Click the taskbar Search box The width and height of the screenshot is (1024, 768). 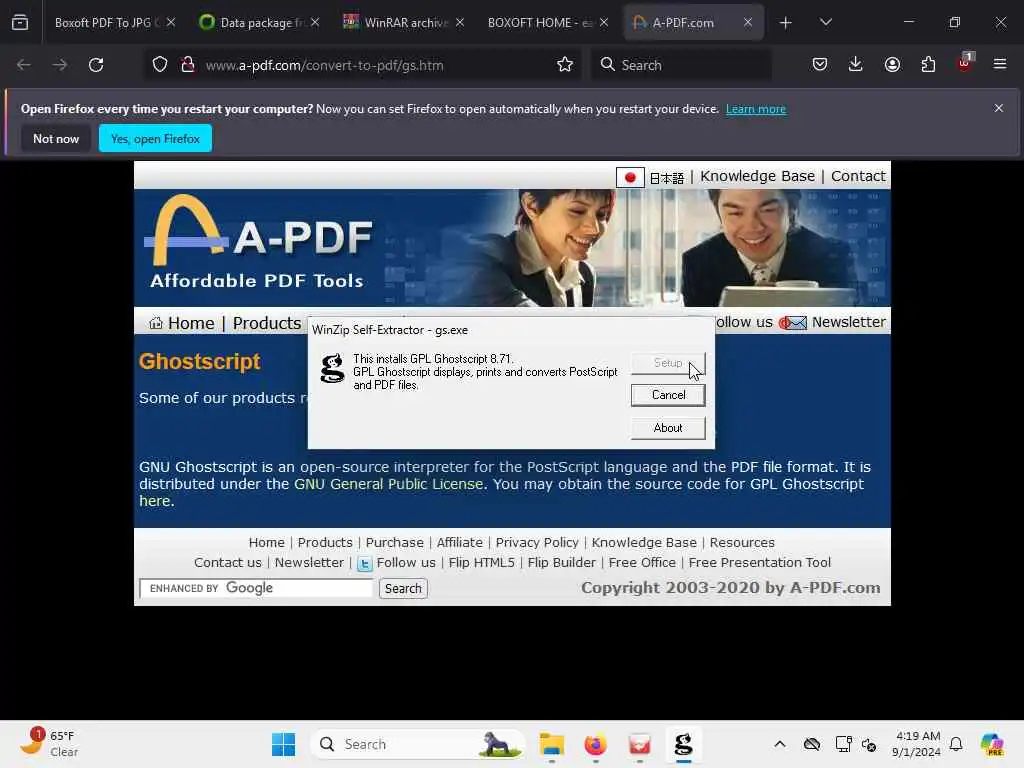418,744
